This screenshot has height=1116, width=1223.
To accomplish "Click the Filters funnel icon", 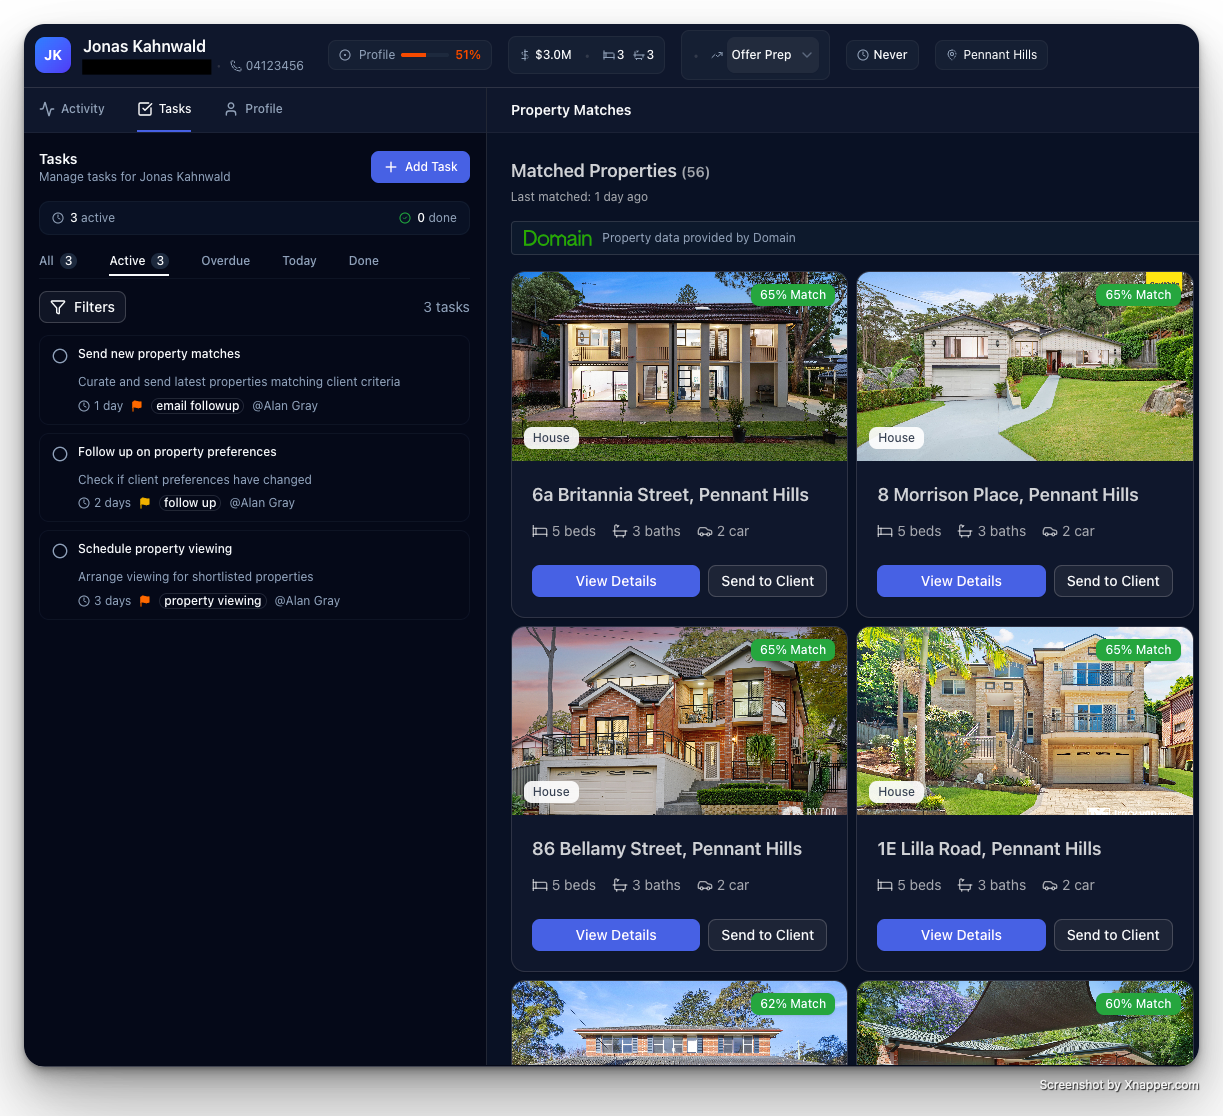I will pyautogui.click(x=58, y=307).
